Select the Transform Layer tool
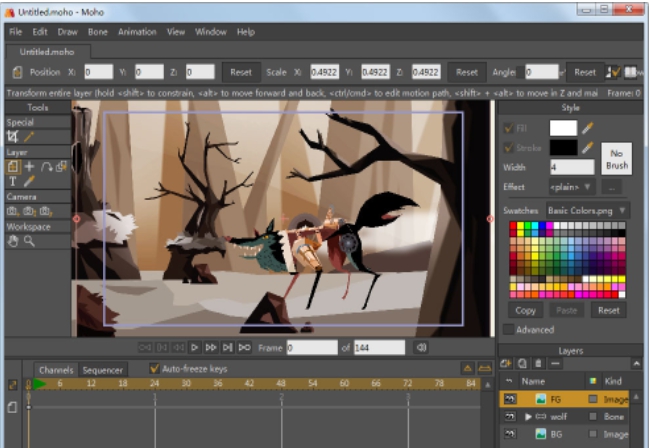Screen dimensions: 651x448 point(13,166)
